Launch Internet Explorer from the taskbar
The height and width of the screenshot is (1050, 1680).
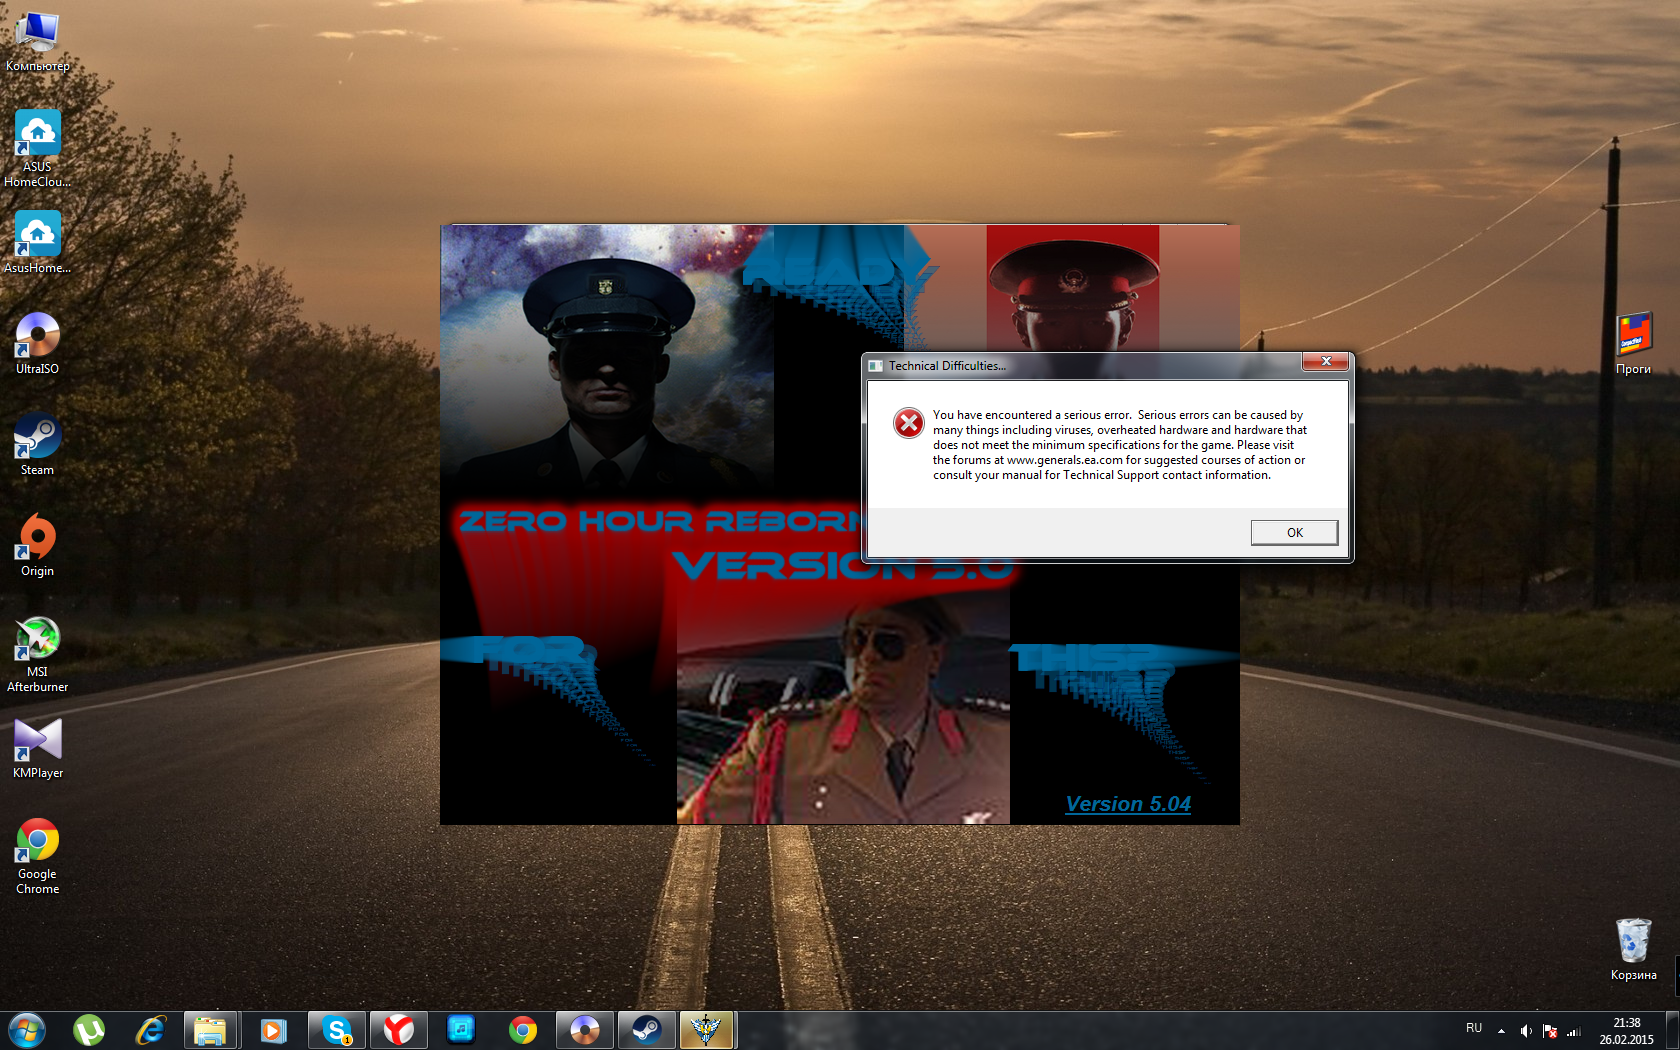coord(151,1030)
